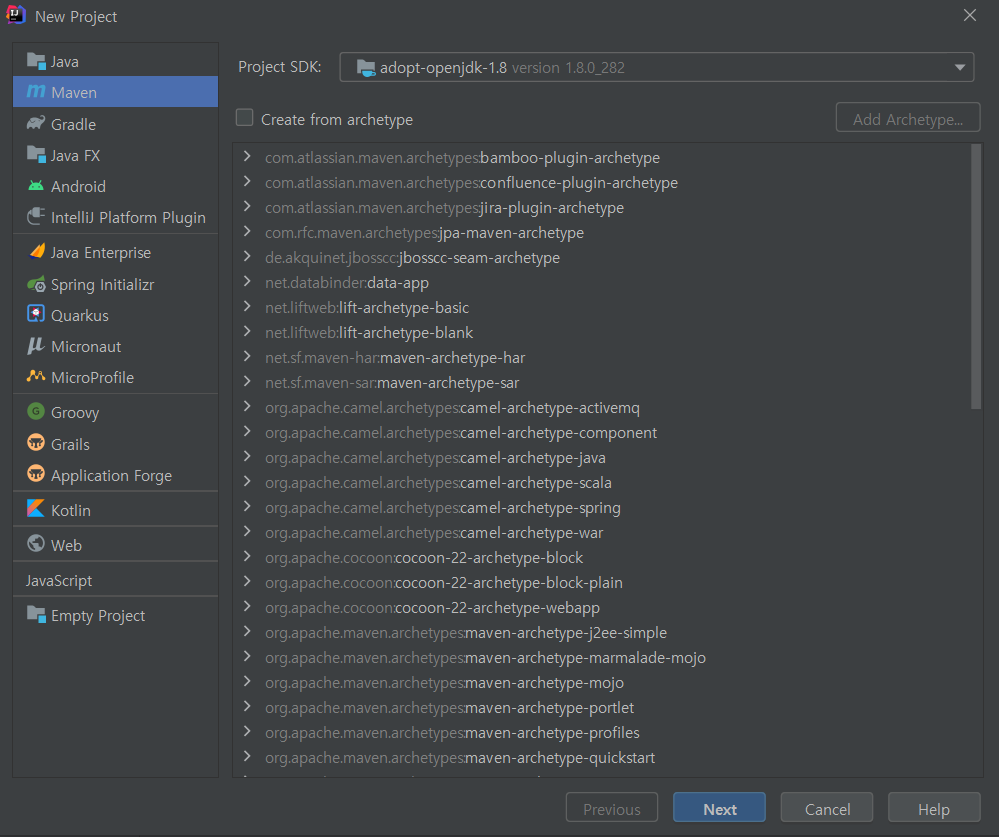Select maven-archetype-har row

pyautogui.click(x=601, y=357)
